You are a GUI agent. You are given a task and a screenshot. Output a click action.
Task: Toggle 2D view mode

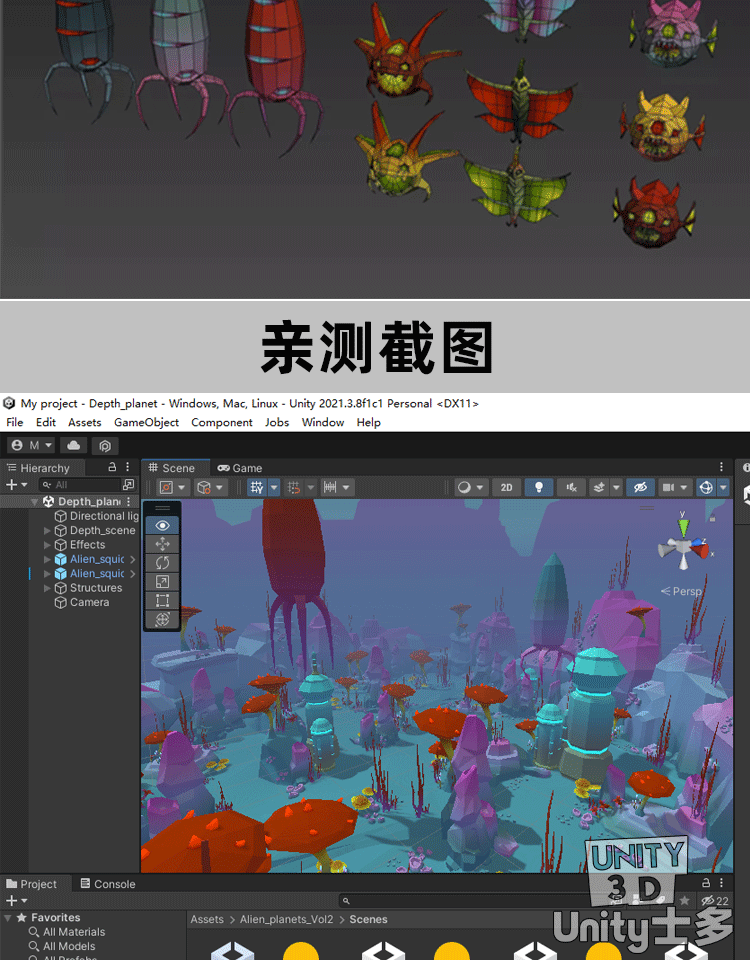pyautogui.click(x=506, y=487)
